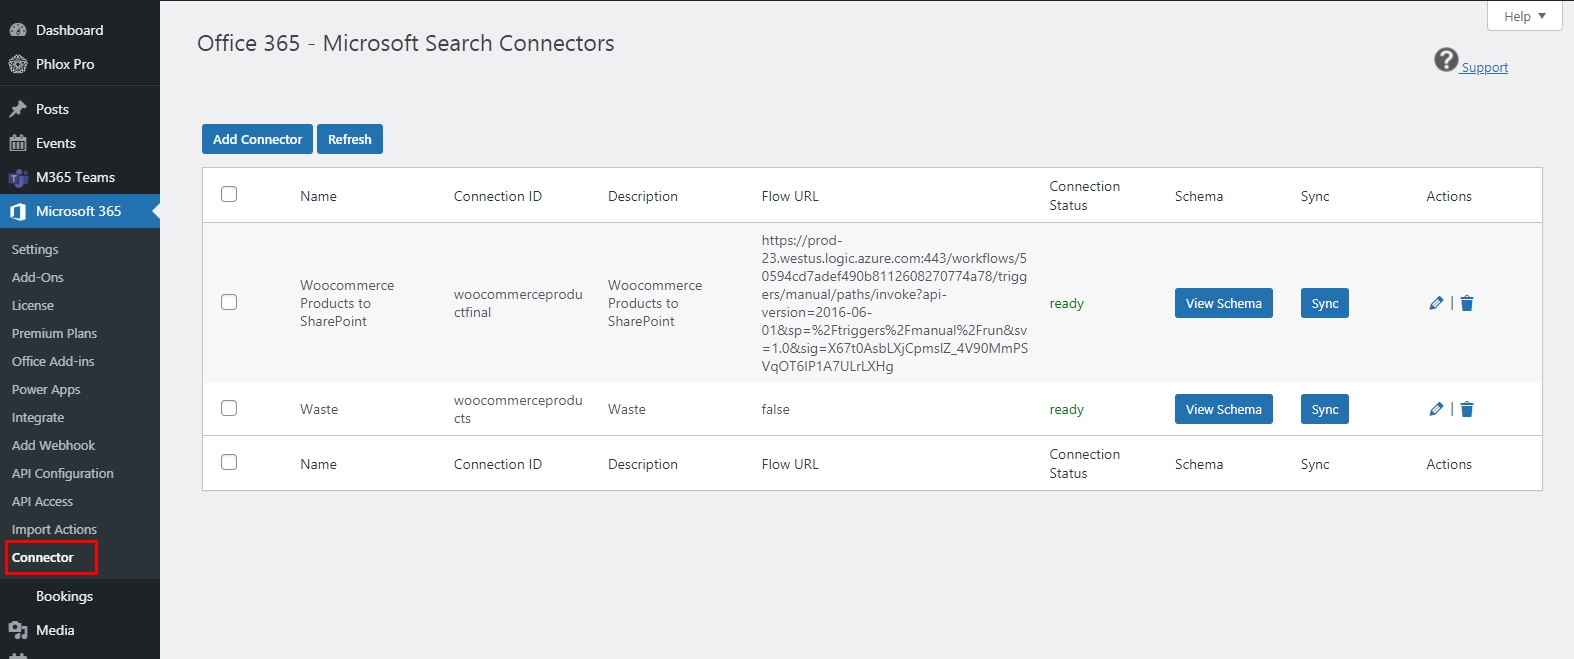
Task: Open Events menu label
Action: point(56,143)
